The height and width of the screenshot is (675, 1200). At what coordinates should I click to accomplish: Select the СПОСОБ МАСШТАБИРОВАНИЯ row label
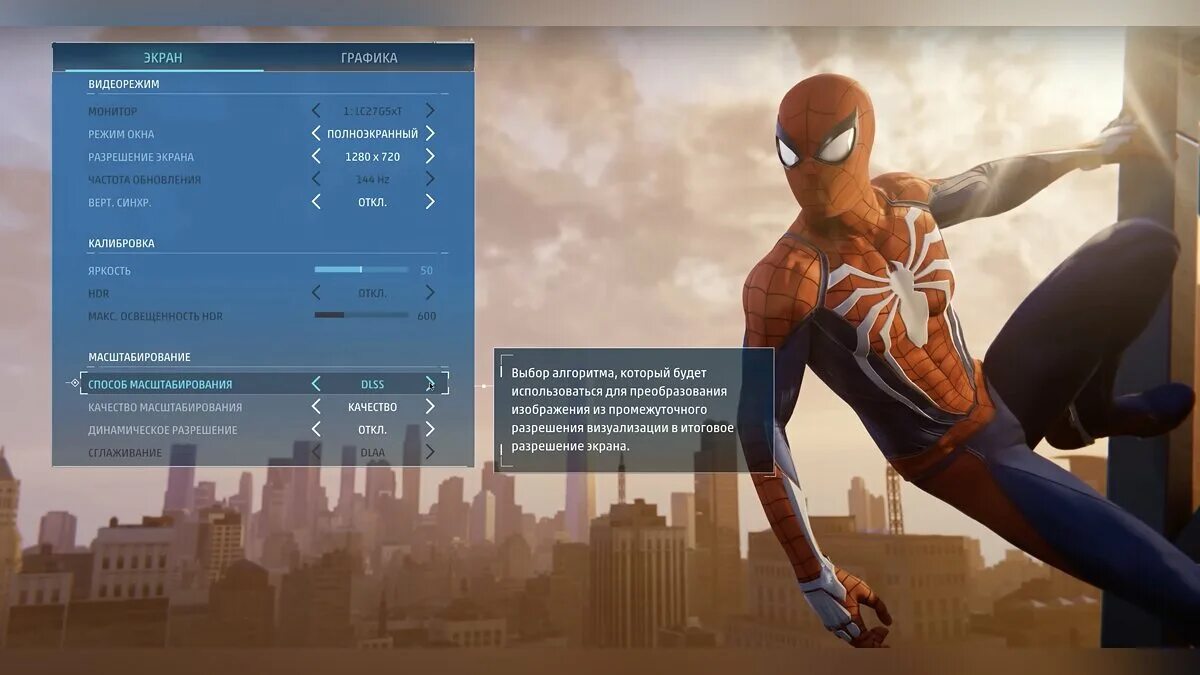[x=160, y=384]
